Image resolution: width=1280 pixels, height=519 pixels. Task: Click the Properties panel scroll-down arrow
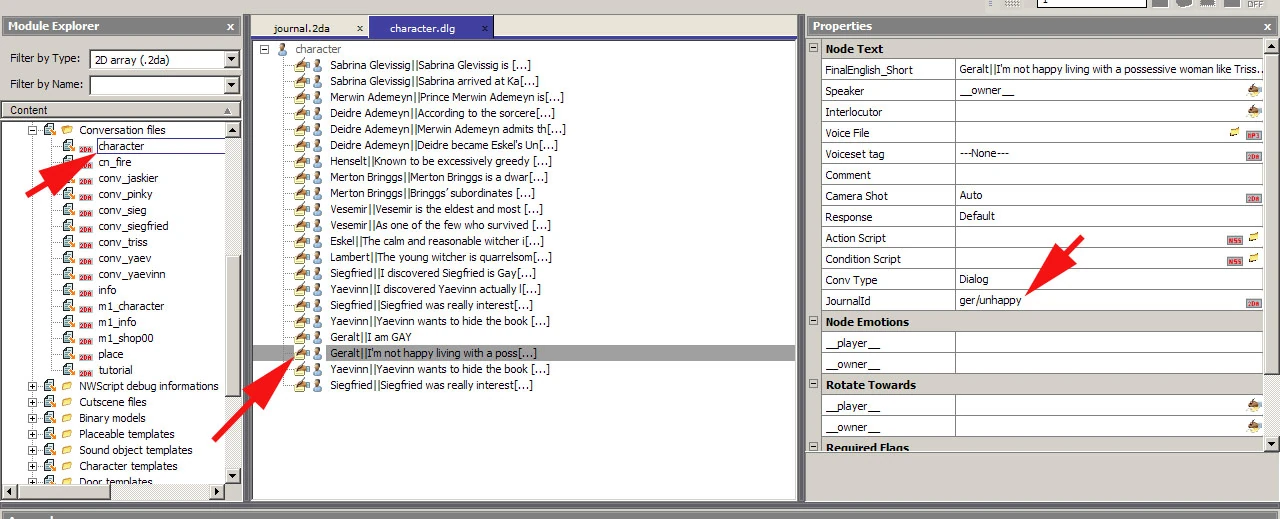[x=1271, y=444]
